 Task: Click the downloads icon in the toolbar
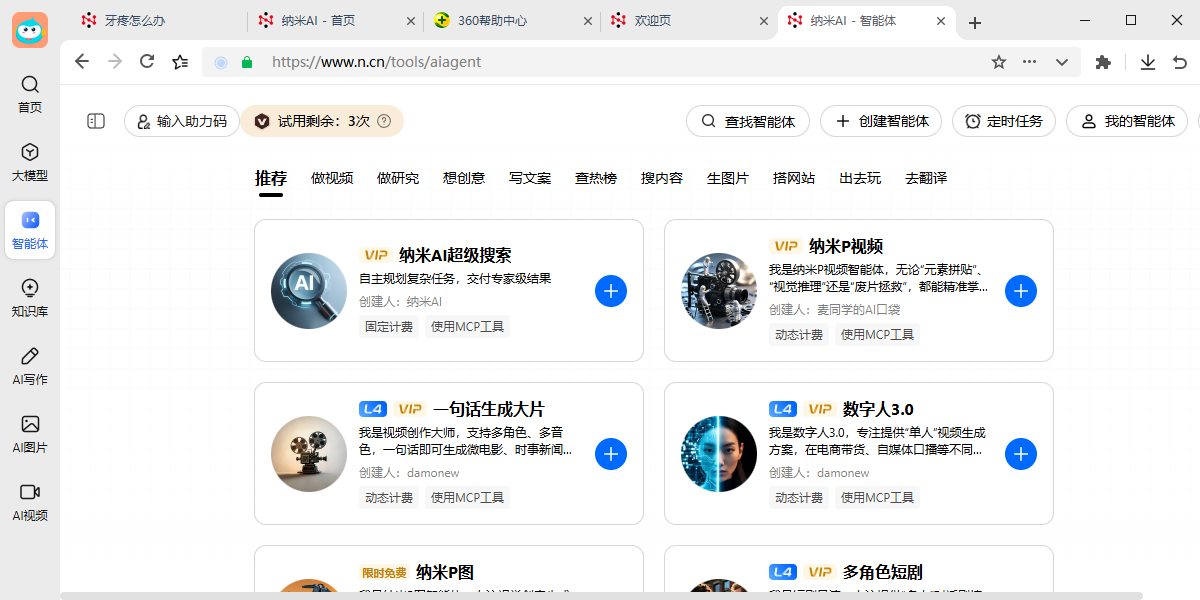1147,61
